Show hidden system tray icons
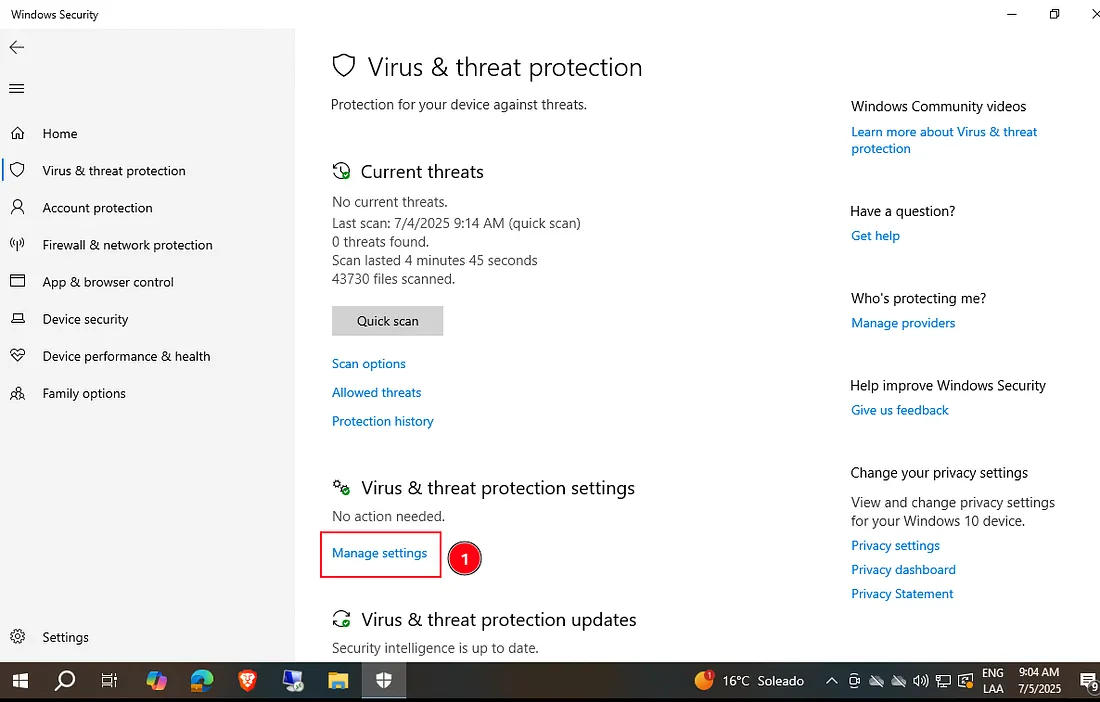 click(x=831, y=681)
